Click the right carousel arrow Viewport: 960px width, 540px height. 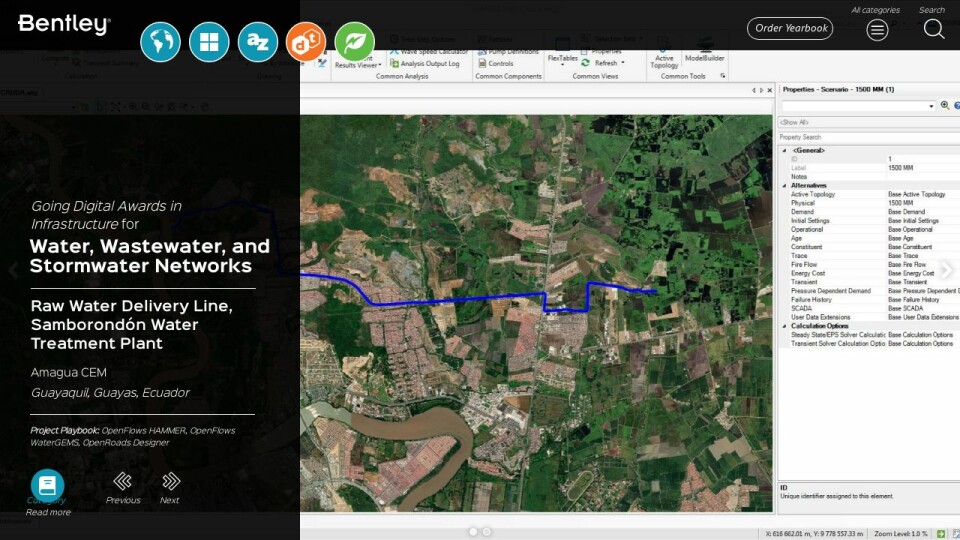(x=946, y=270)
